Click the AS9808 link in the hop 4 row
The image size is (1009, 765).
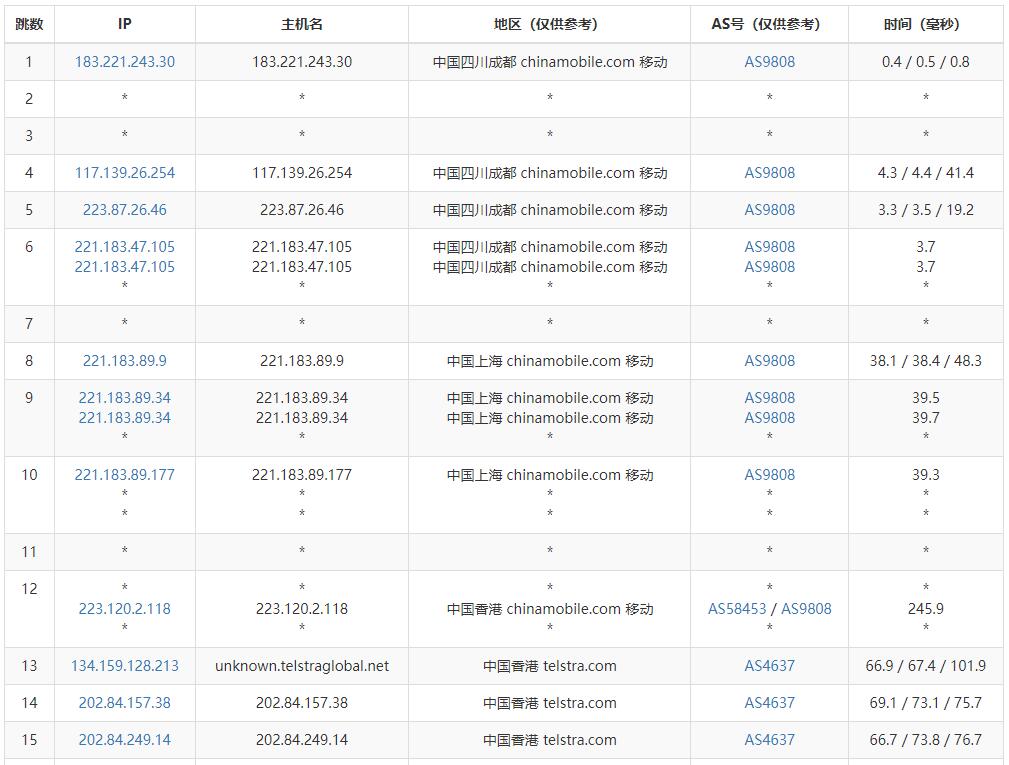[x=770, y=172]
